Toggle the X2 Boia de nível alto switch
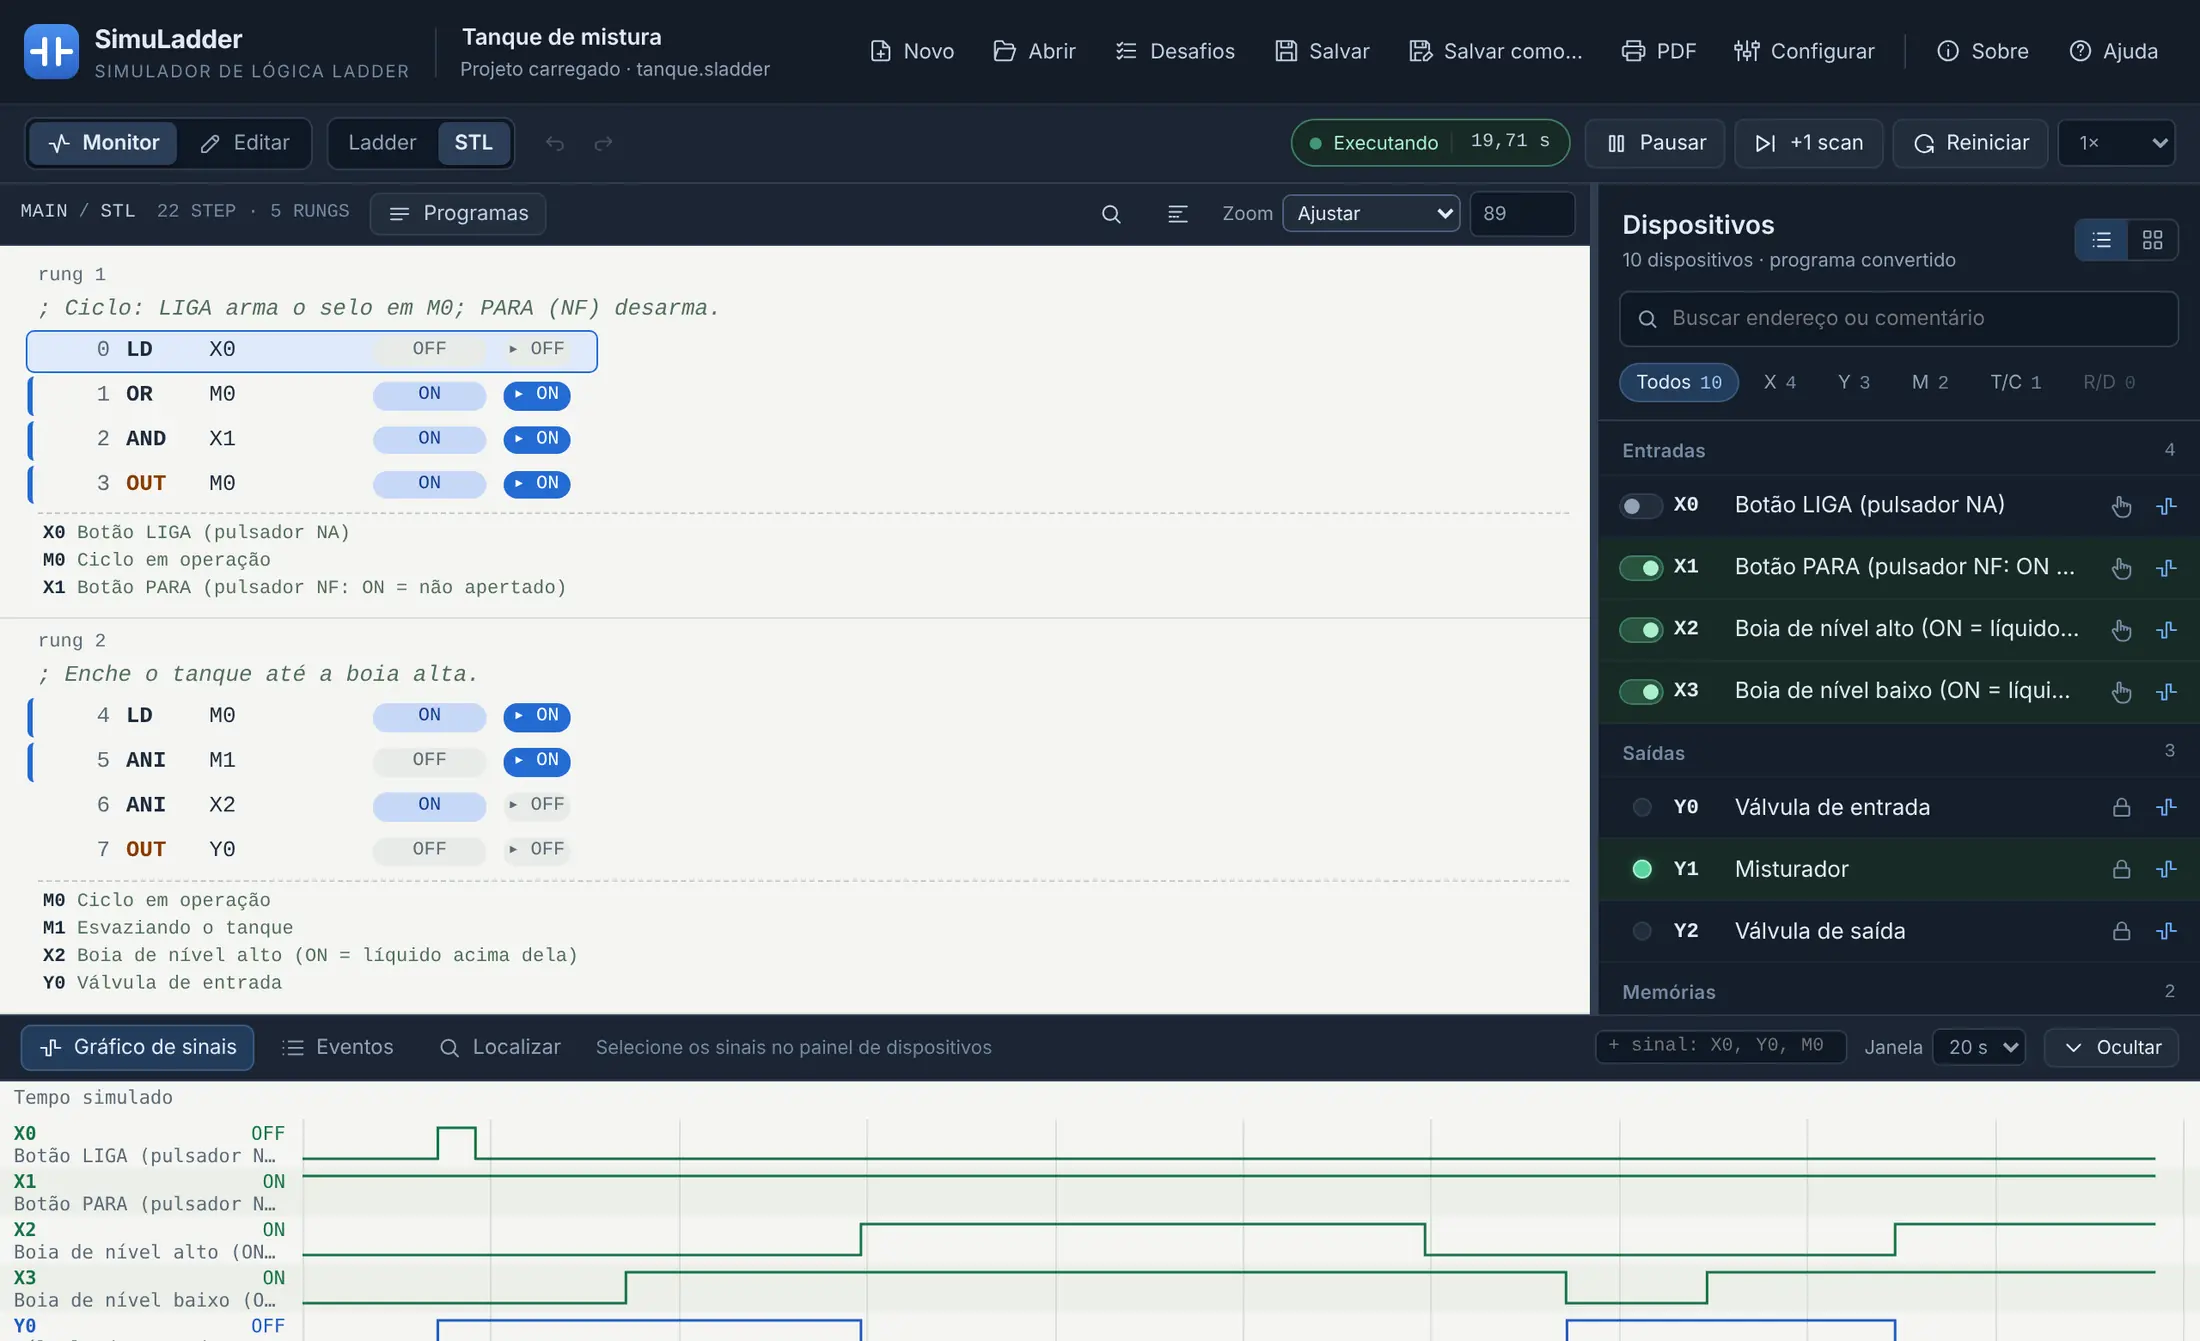Screen dimensions: 2200x1341 pos(1640,630)
